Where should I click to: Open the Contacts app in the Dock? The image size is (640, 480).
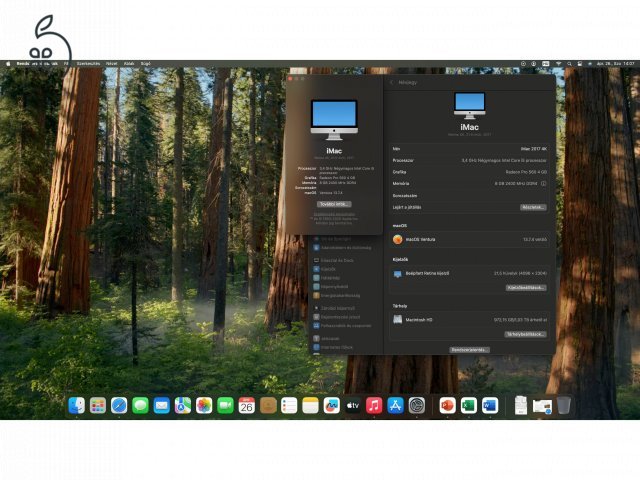(268, 406)
